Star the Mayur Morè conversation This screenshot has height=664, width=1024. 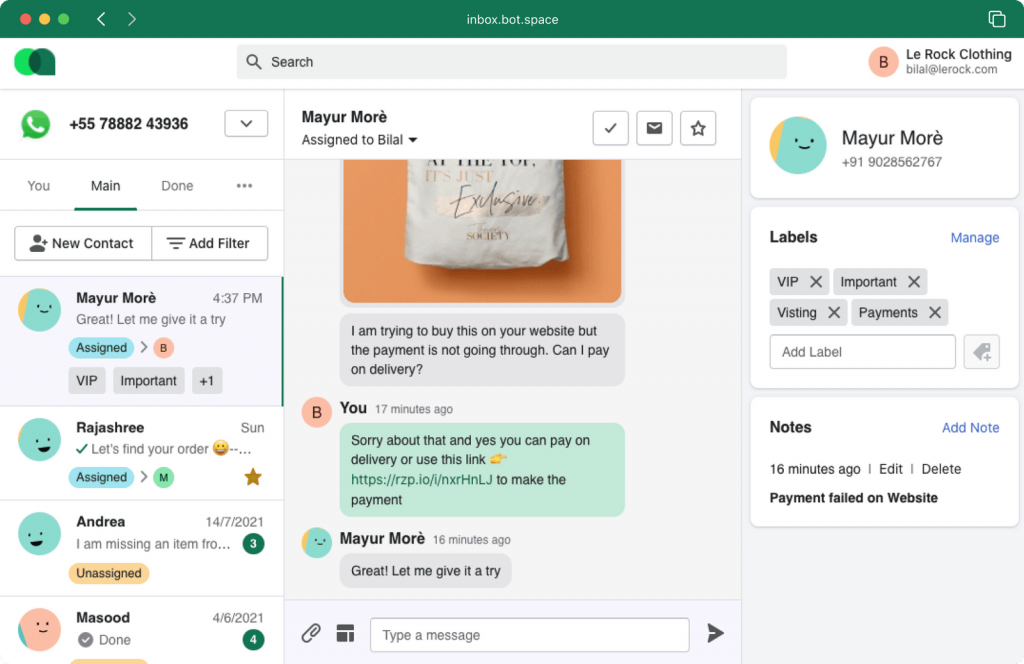[x=698, y=128]
